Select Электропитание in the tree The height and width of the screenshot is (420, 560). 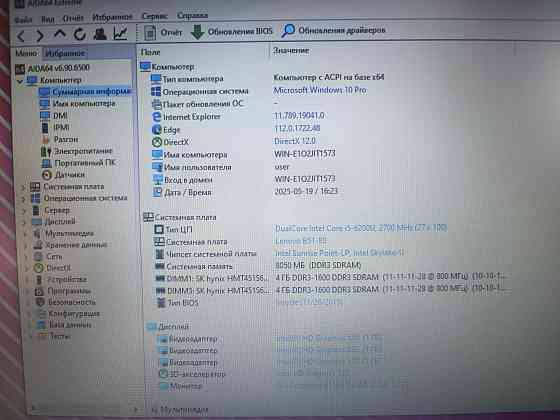pyautogui.click(x=76, y=151)
